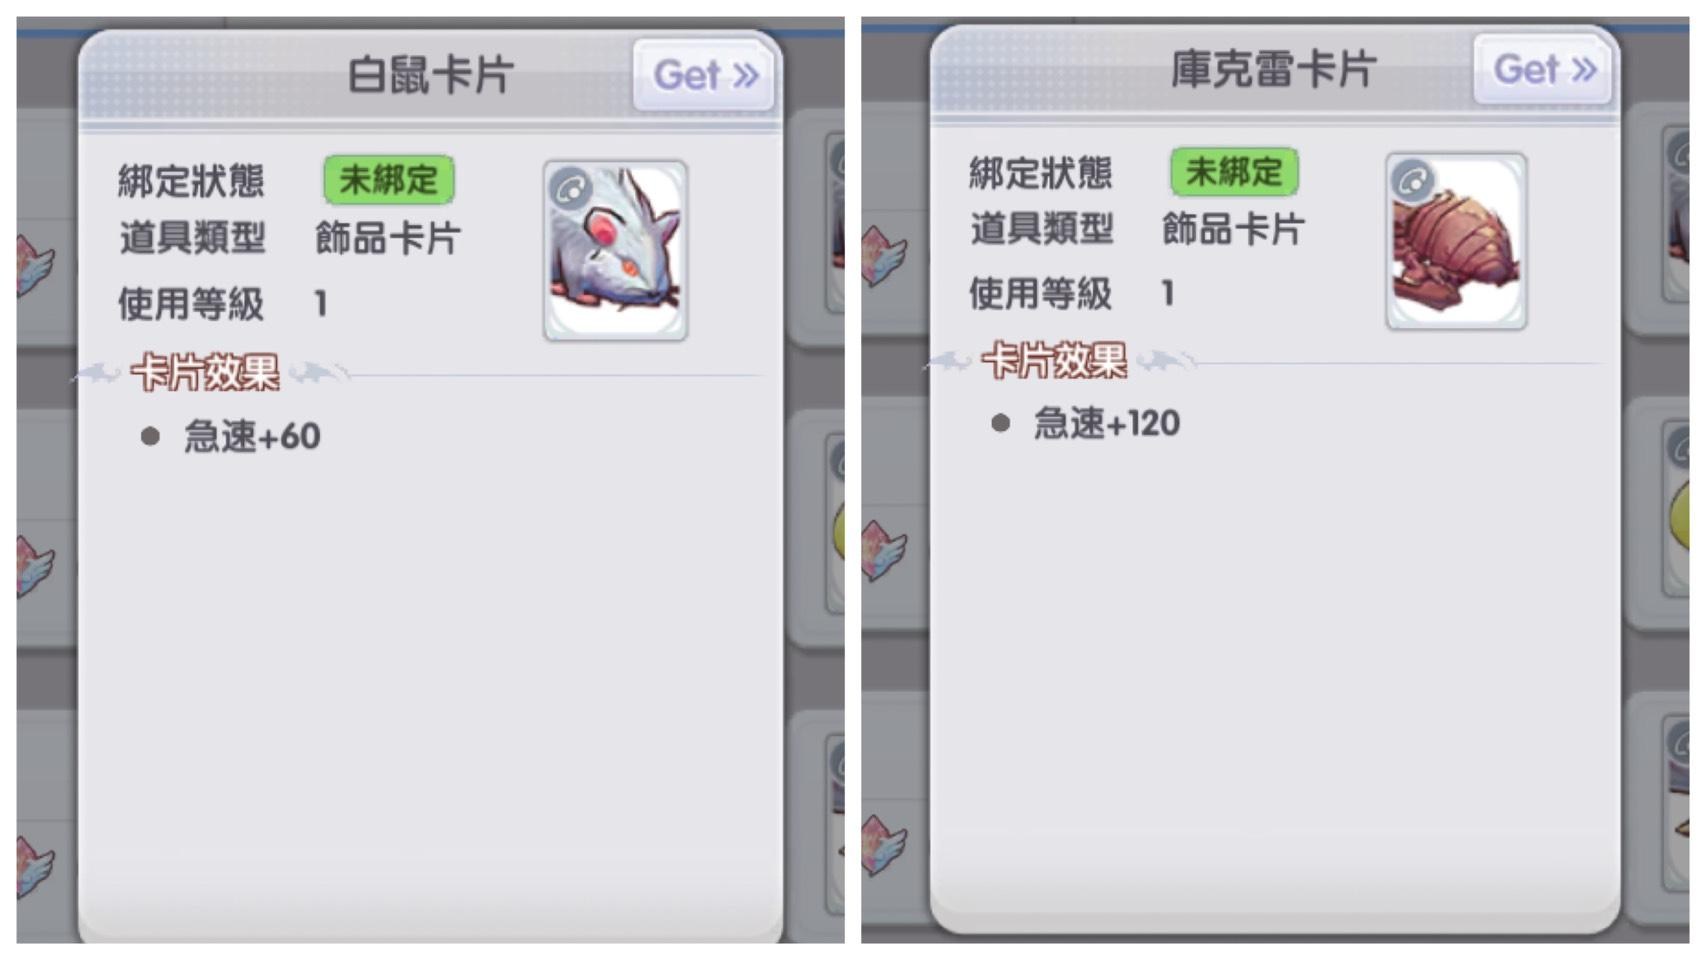The image size is (1706, 960).
Task: Select the 庫克雷卡片 title text
Action: (x=1273, y=69)
